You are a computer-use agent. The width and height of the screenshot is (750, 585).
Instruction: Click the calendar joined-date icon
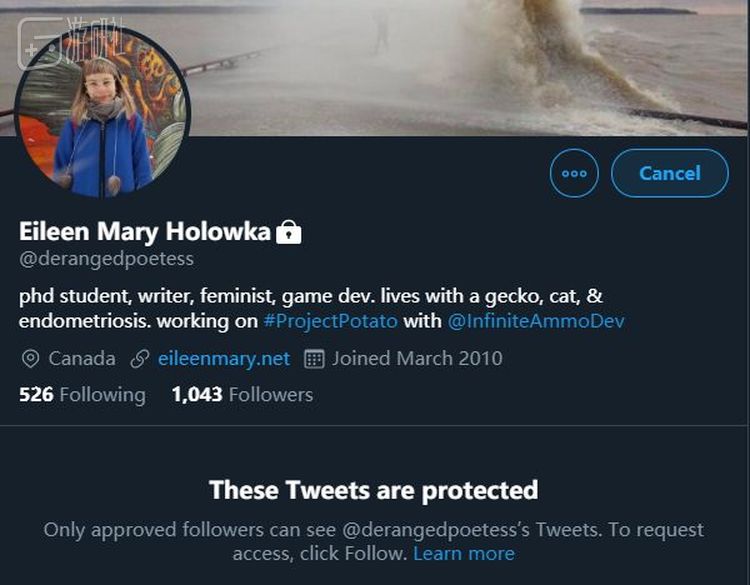coord(314,358)
